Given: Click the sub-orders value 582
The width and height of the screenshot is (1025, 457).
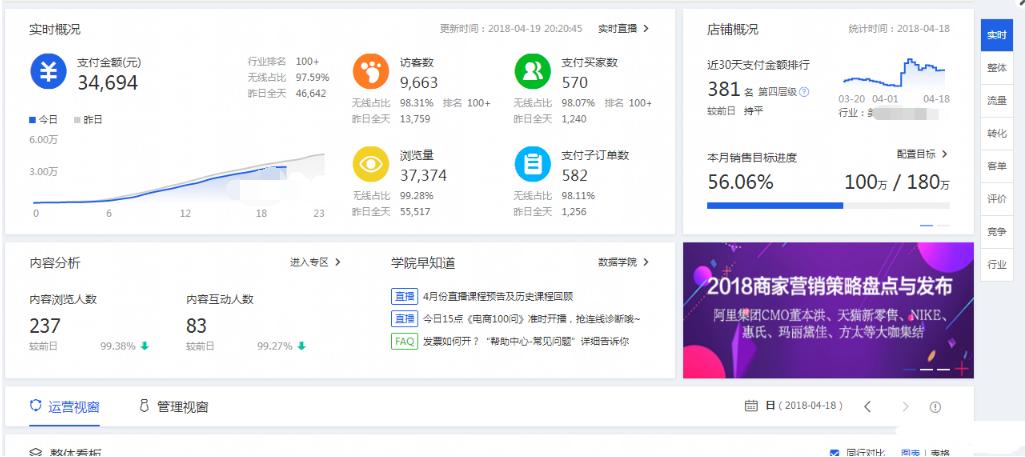Looking at the screenshot, I should (x=575, y=176).
